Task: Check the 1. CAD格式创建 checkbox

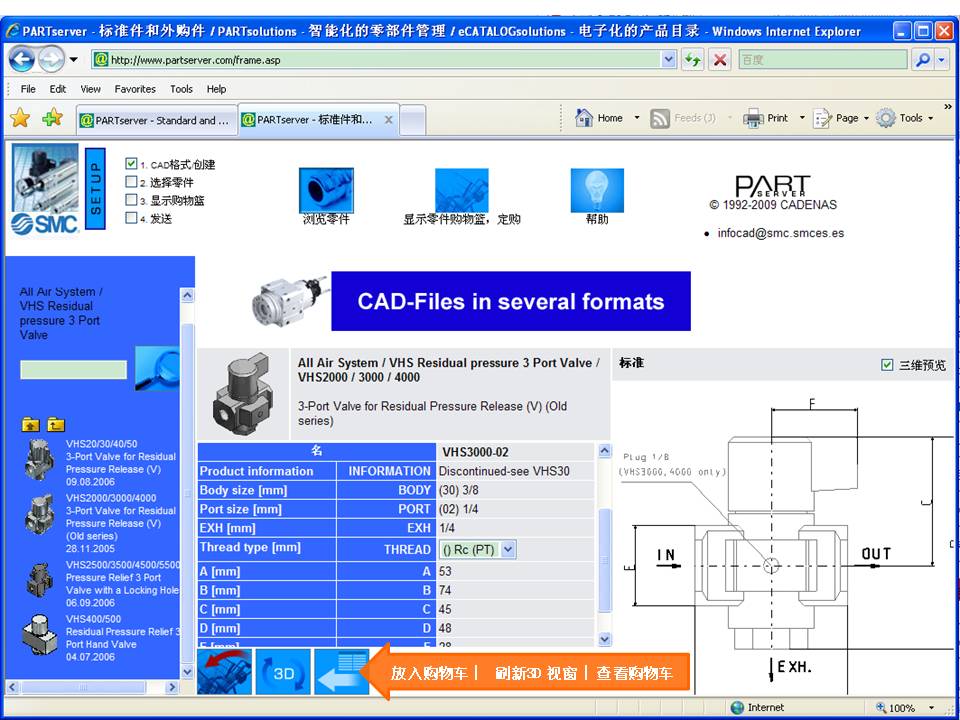Action: tap(130, 163)
